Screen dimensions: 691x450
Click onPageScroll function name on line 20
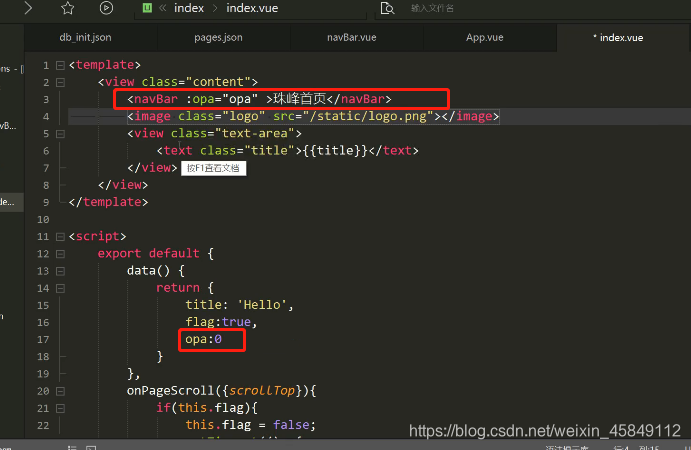[x=171, y=391]
